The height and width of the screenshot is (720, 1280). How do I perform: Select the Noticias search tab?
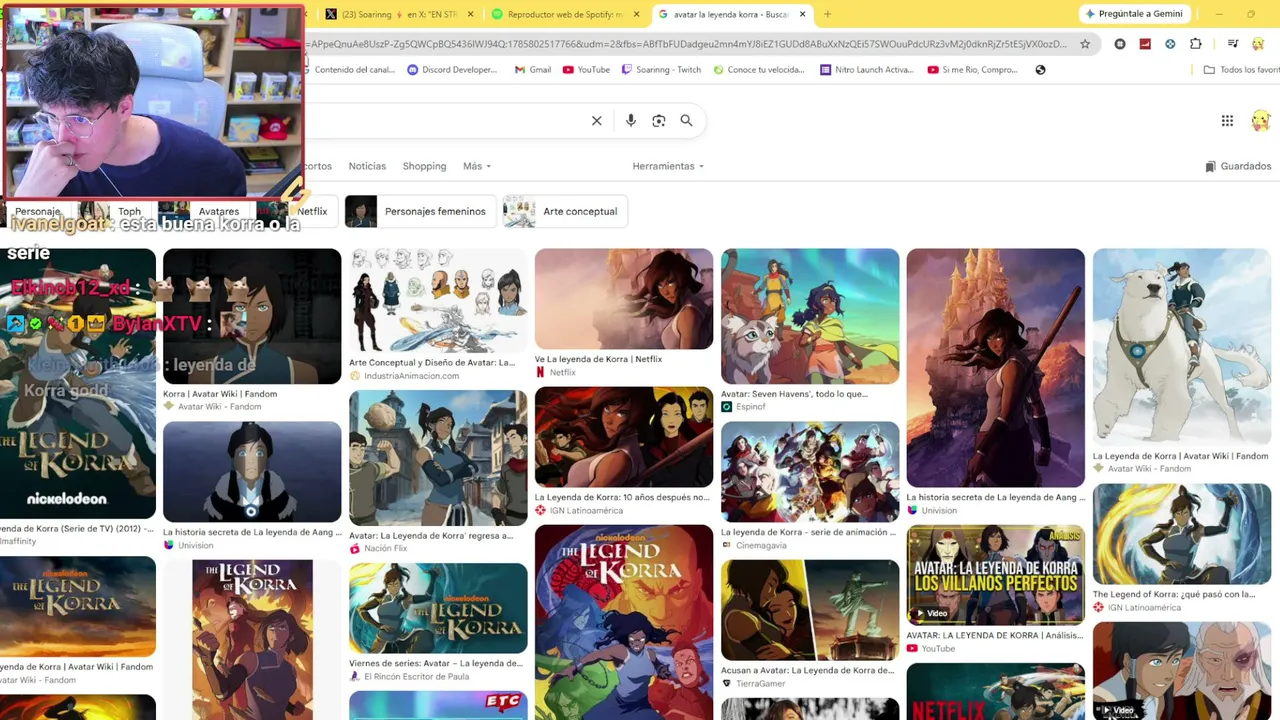[x=367, y=166]
